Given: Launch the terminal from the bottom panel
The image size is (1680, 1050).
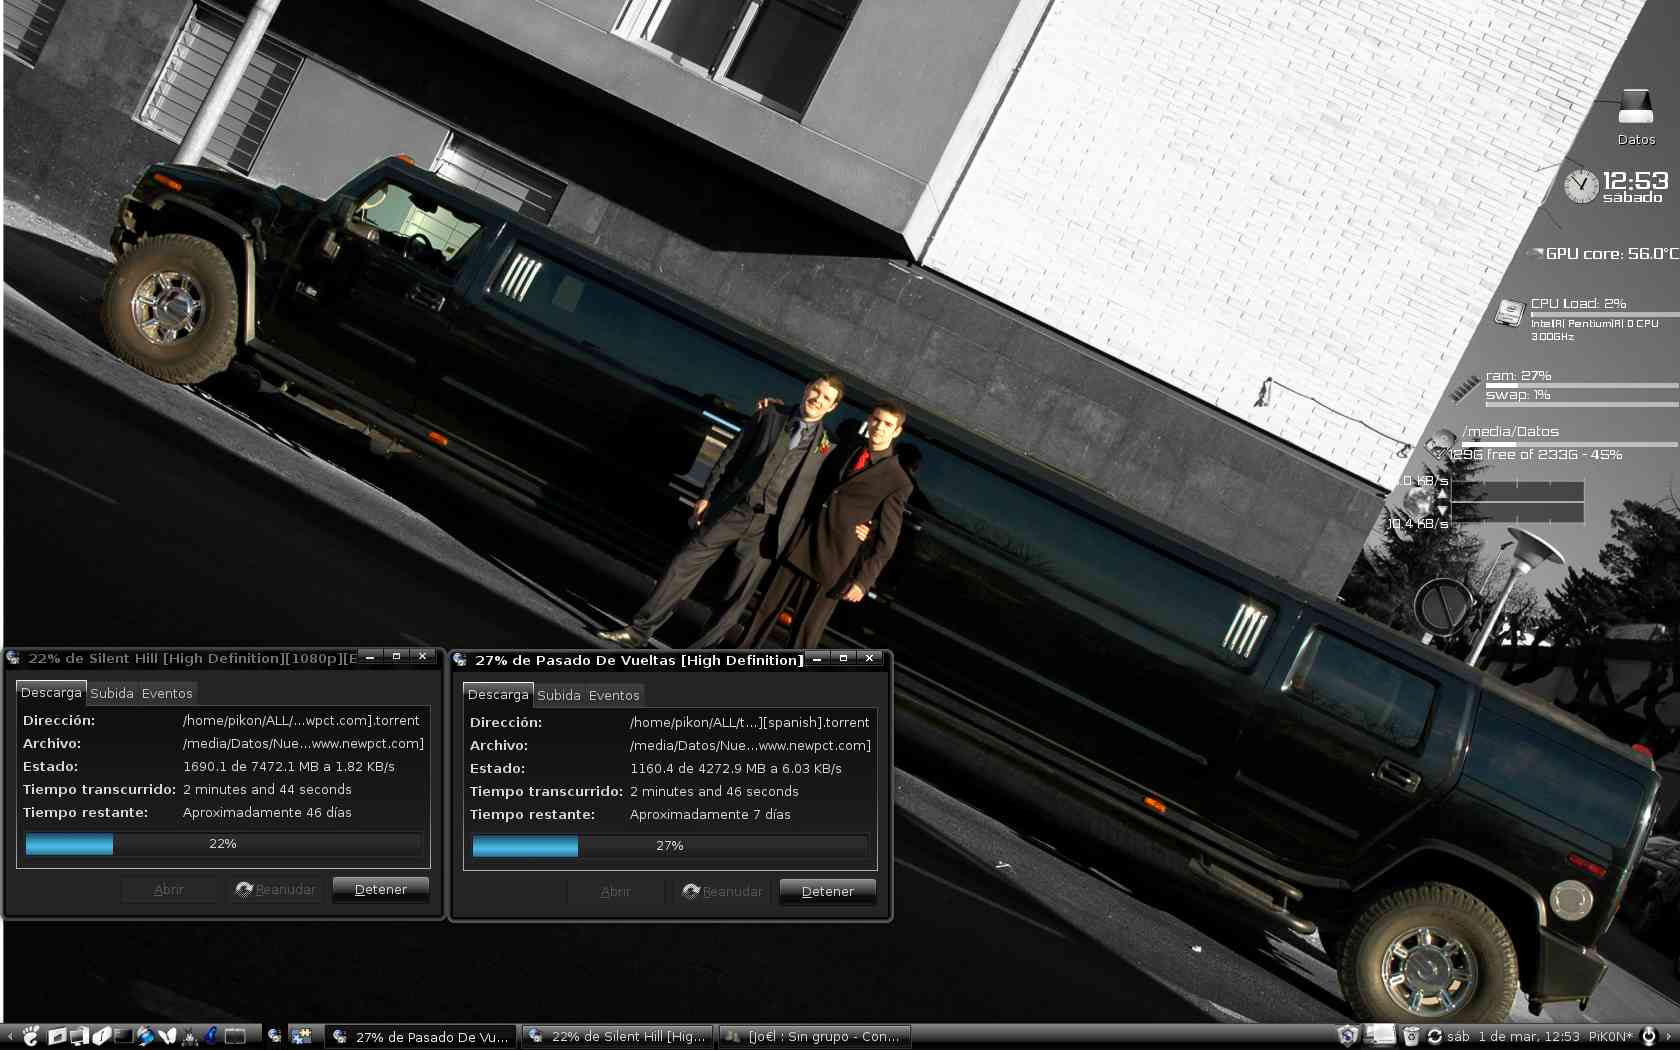Looking at the screenshot, I should 122,1036.
